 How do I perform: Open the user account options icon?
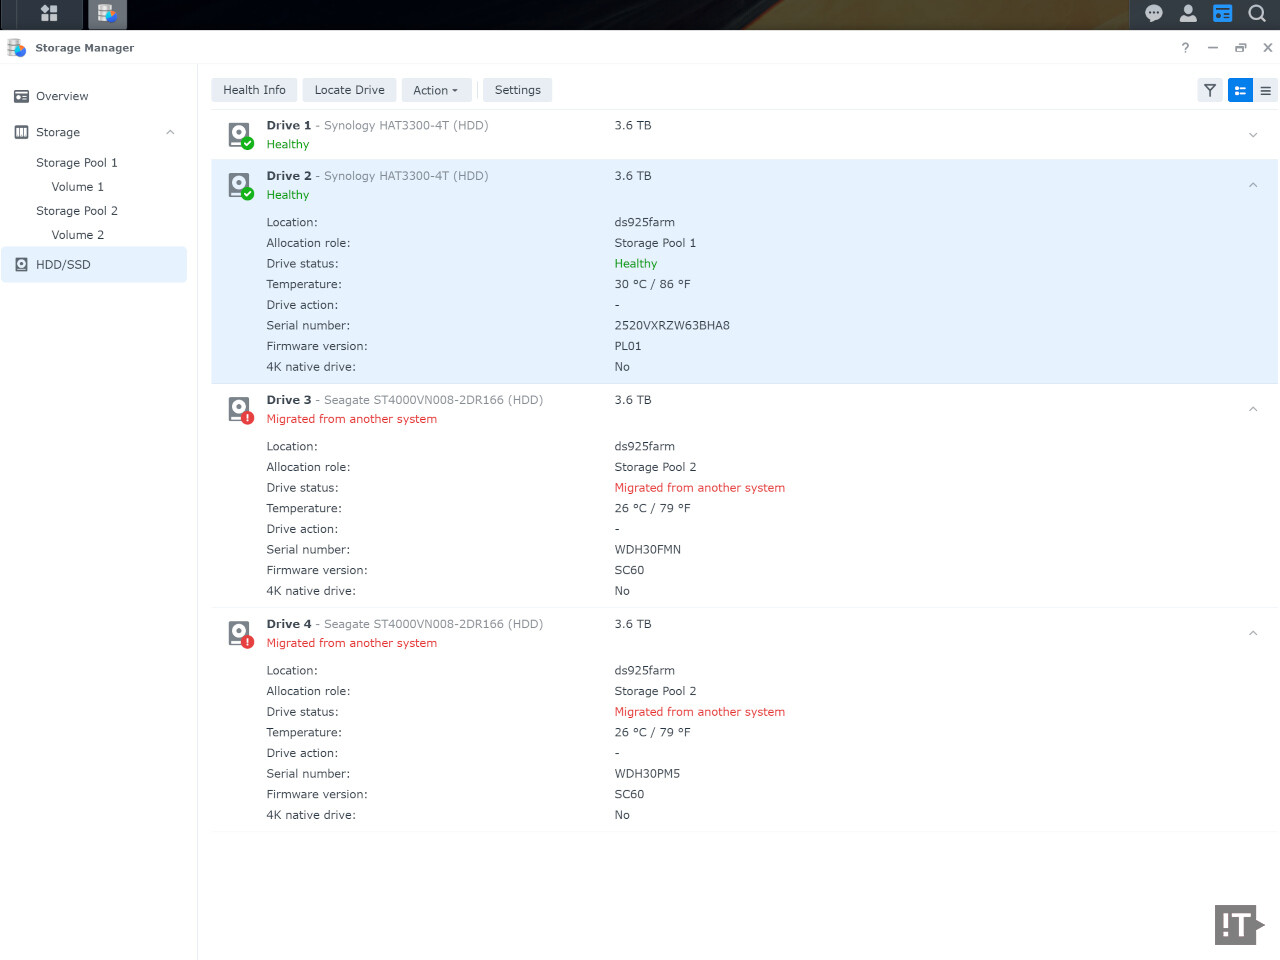click(1188, 14)
